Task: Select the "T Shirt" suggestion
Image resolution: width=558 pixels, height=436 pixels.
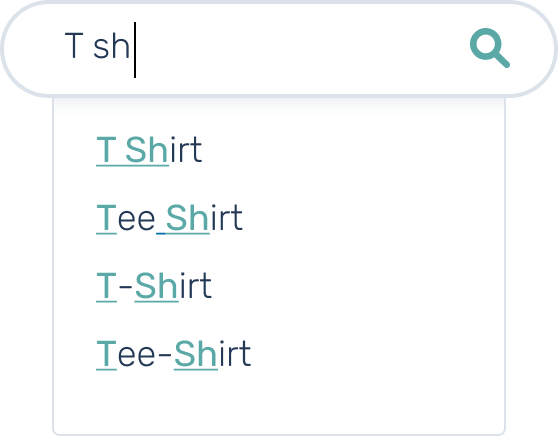Action: [x=149, y=149]
